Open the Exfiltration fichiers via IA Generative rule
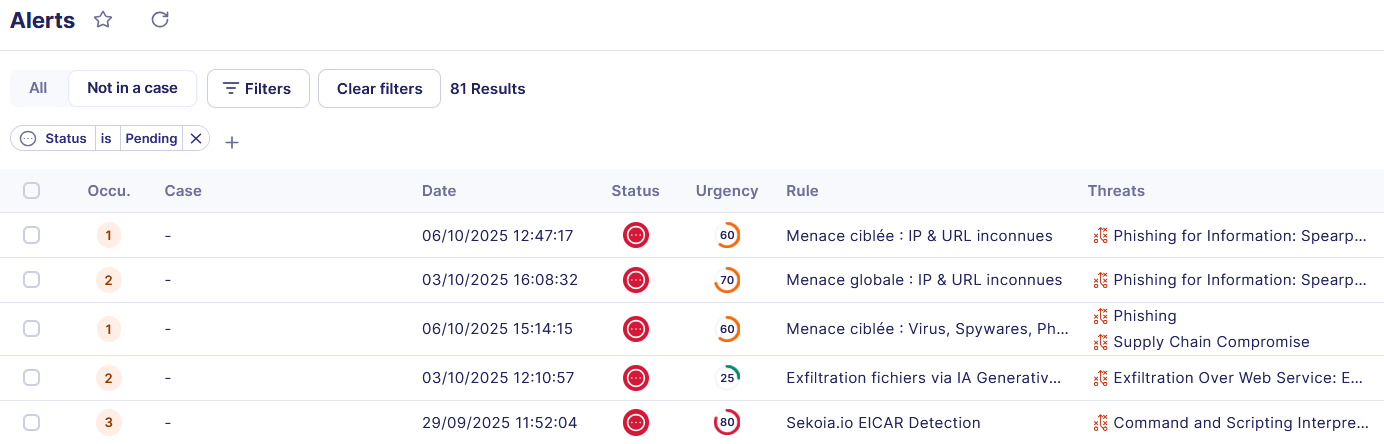1384x444 pixels. tap(922, 378)
